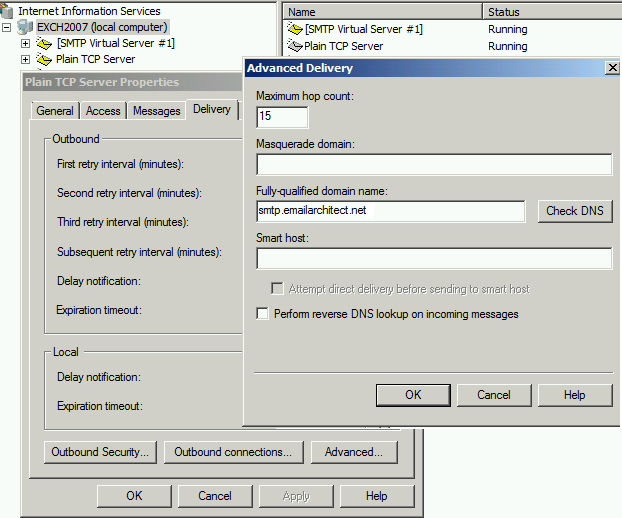Image resolution: width=622 pixels, height=518 pixels.
Task: Close the Advanced Delivery dialog
Action: 612,68
